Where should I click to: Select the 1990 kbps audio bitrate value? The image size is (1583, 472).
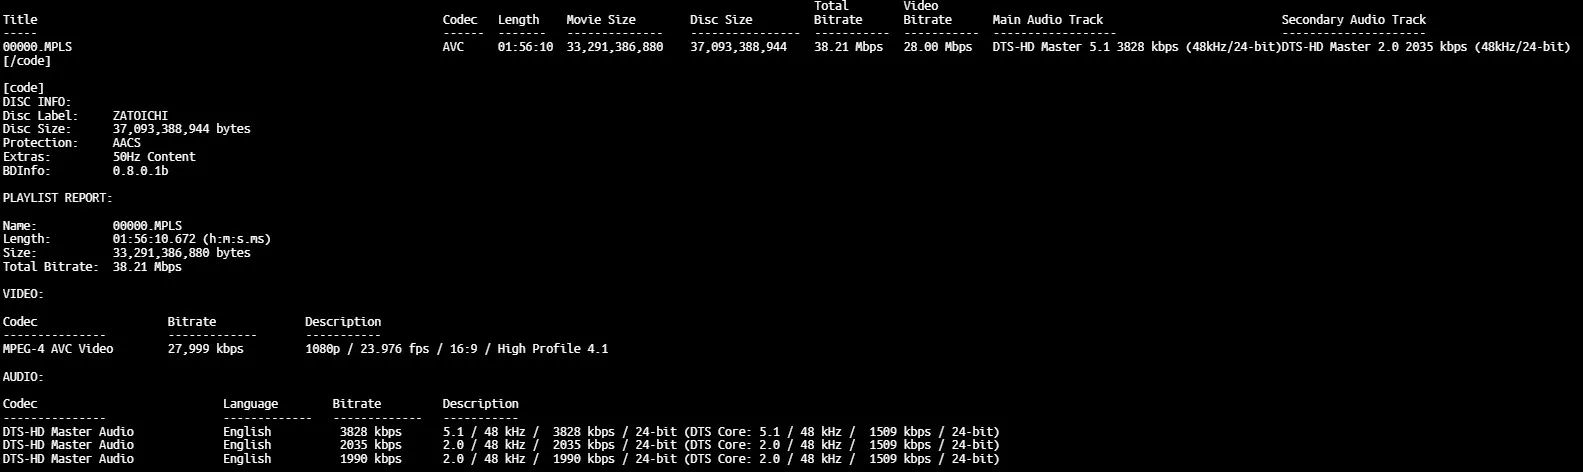click(x=370, y=459)
